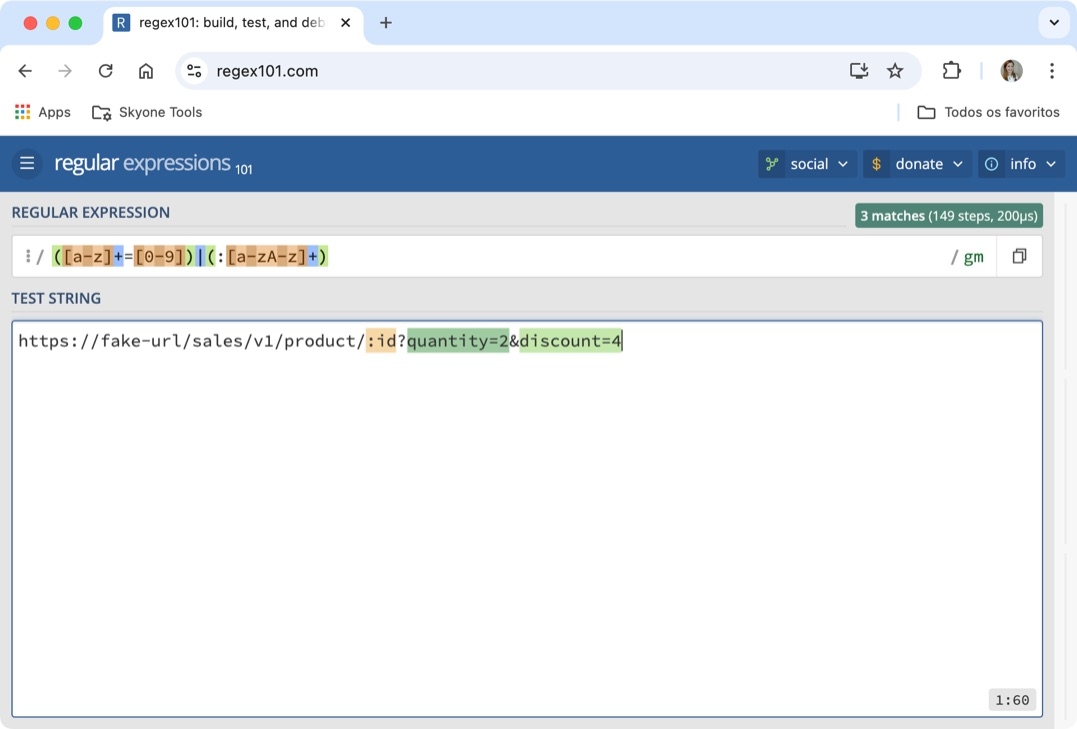Open Todos os favoritos folder

point(988,112)
